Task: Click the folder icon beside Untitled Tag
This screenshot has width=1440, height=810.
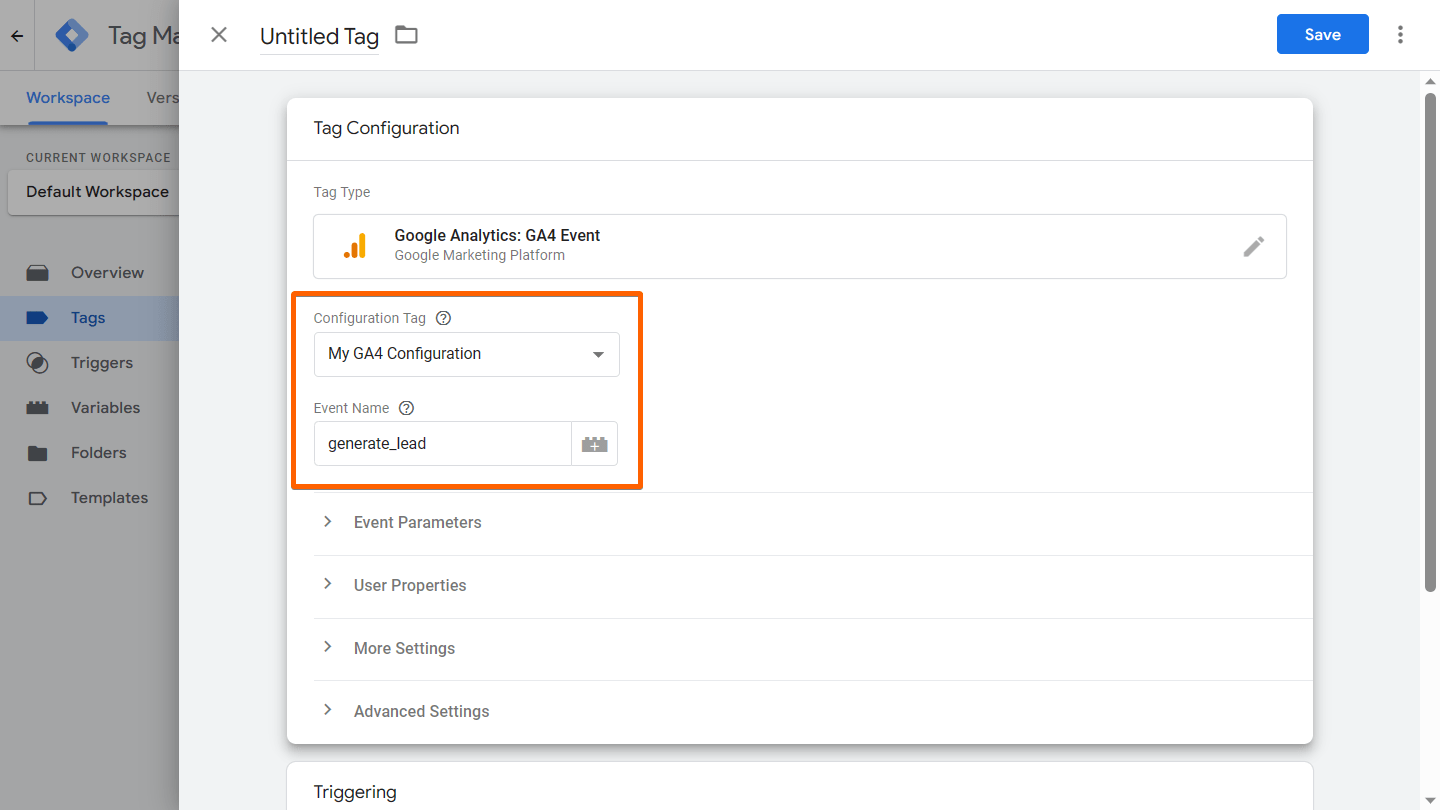Action: click(x=406, y=36)
